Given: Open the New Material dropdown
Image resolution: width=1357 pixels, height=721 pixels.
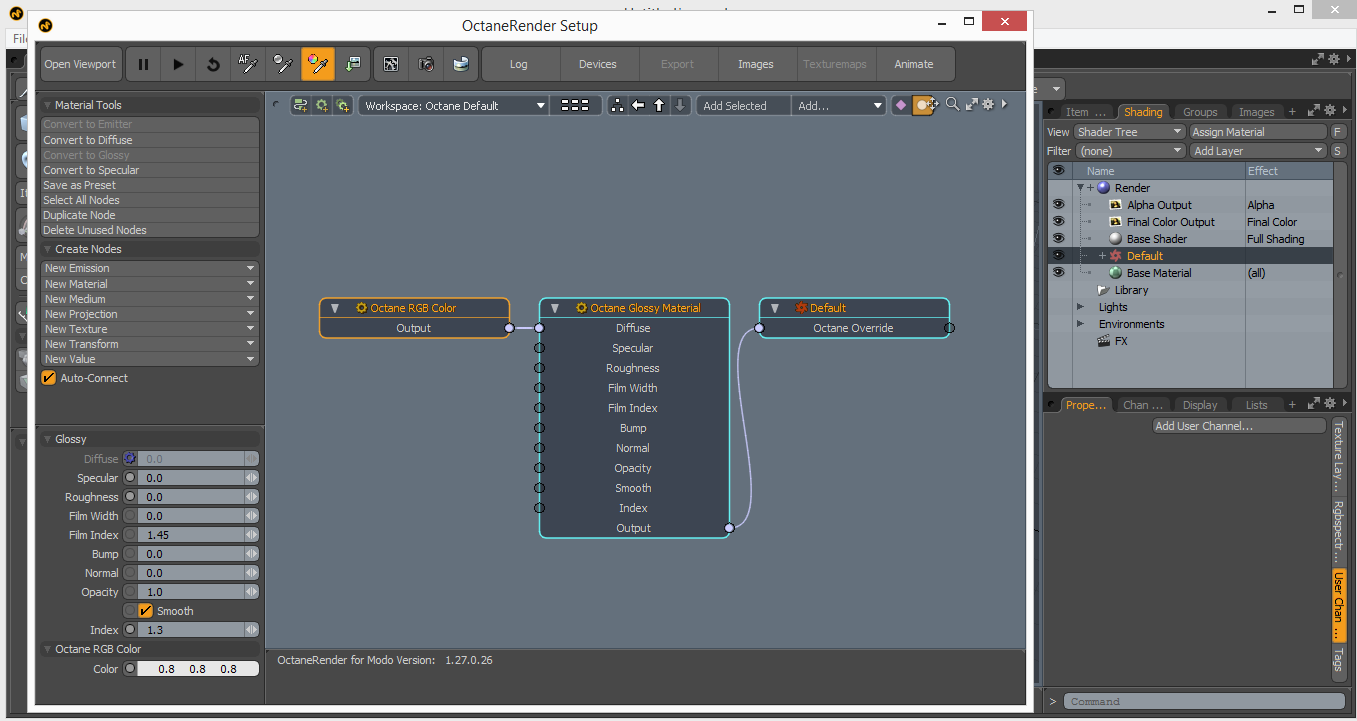Looking at the screenshot, I should 150,284.
